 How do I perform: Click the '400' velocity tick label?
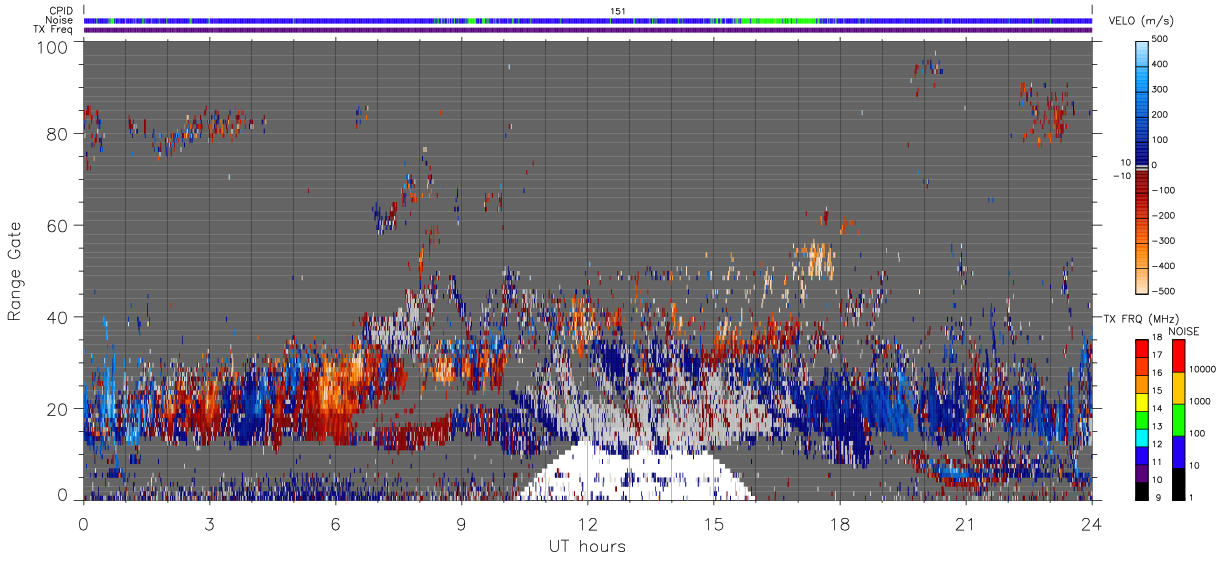(1161, 65)
